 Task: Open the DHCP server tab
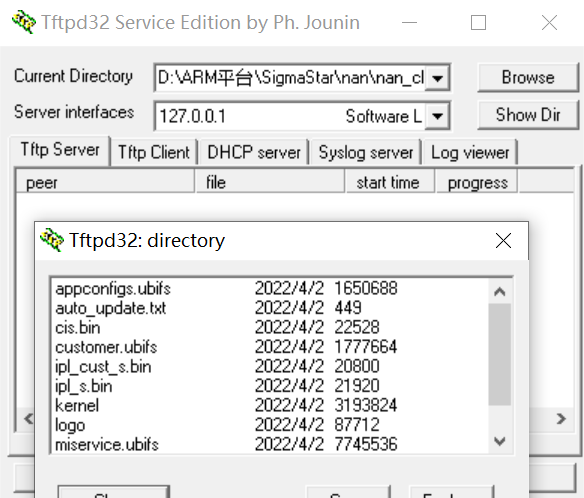(x=254, y=152)
